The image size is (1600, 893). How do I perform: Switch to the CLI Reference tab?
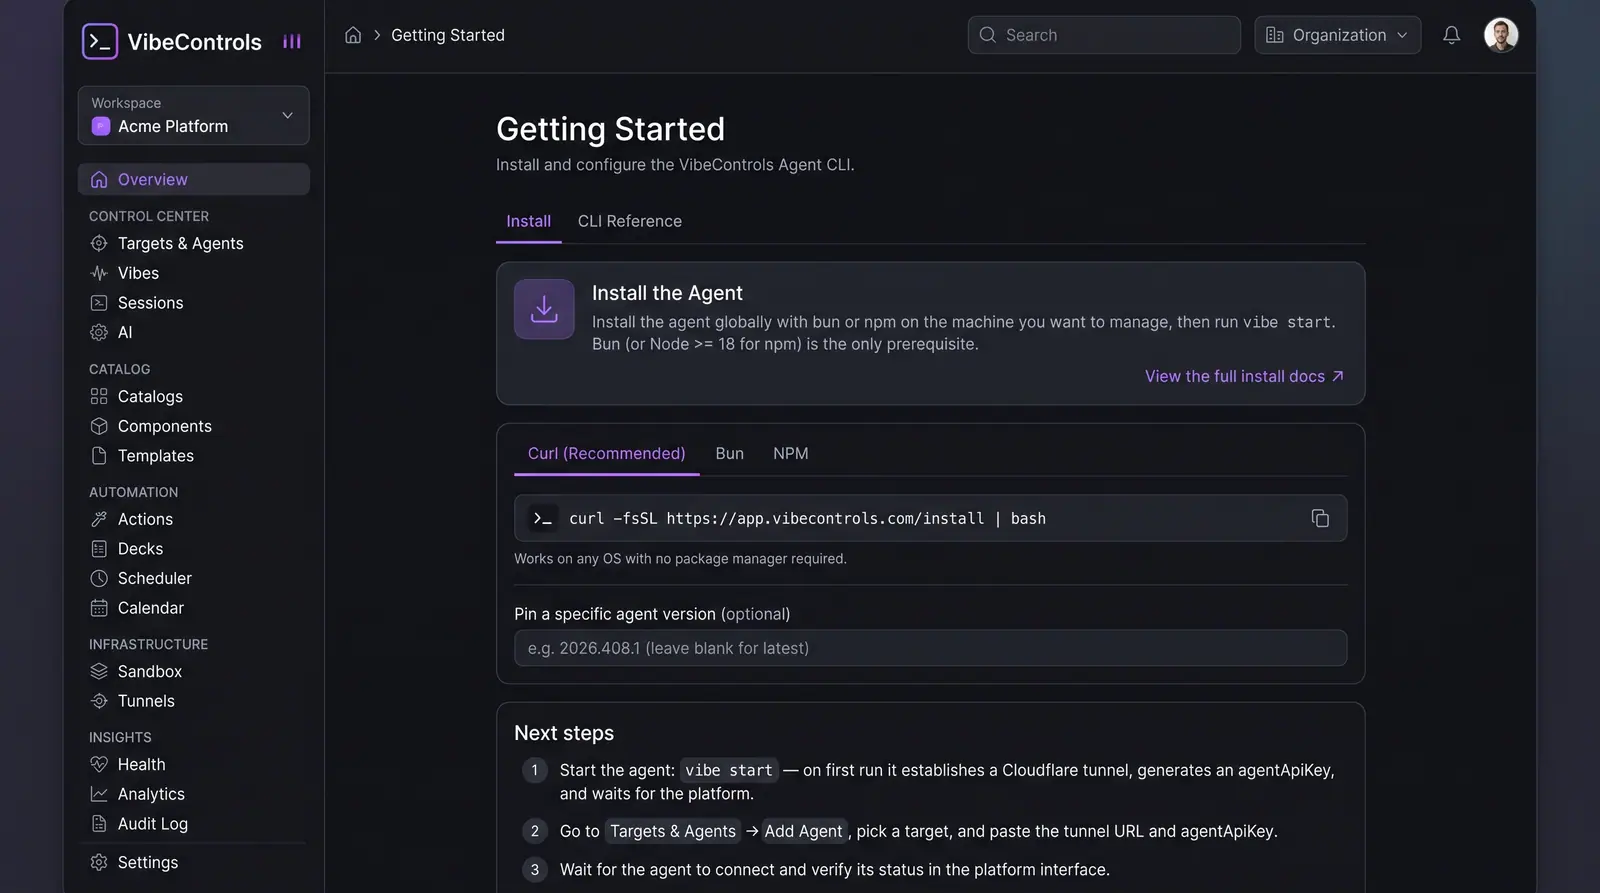point(630,221)
